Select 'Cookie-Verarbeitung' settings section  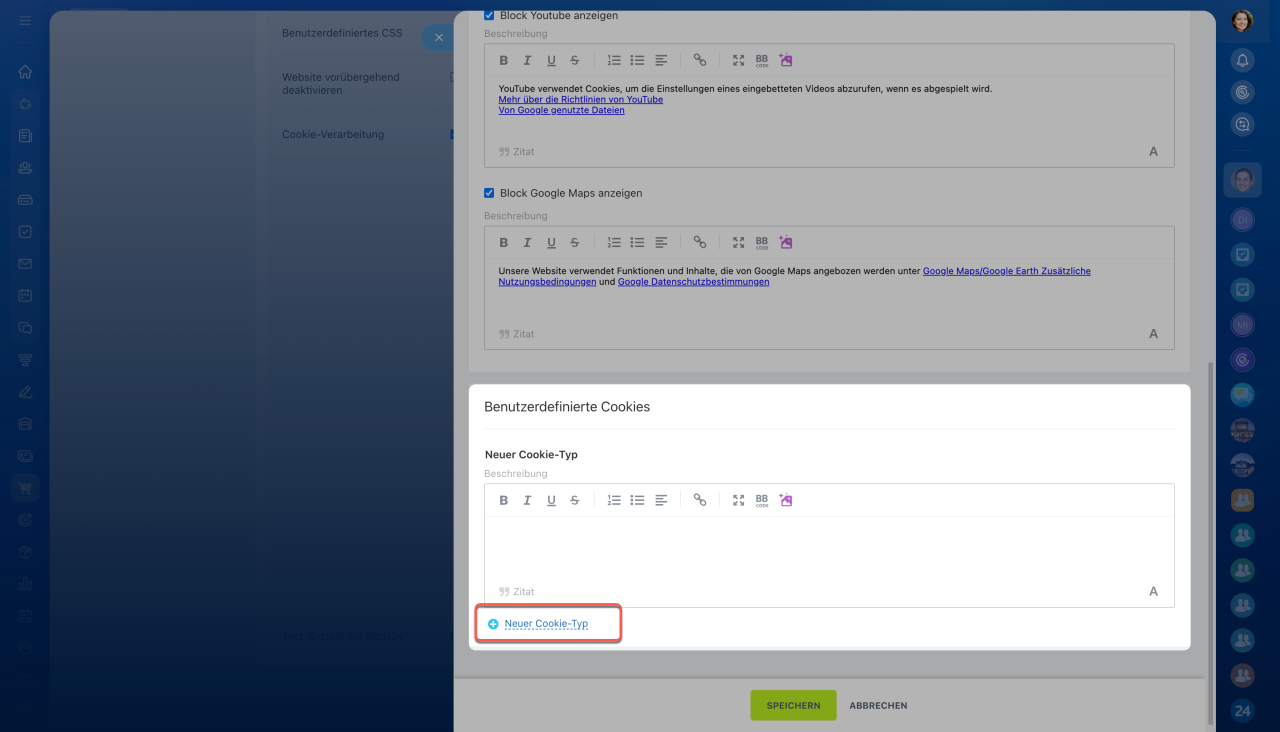click(333, 134)
